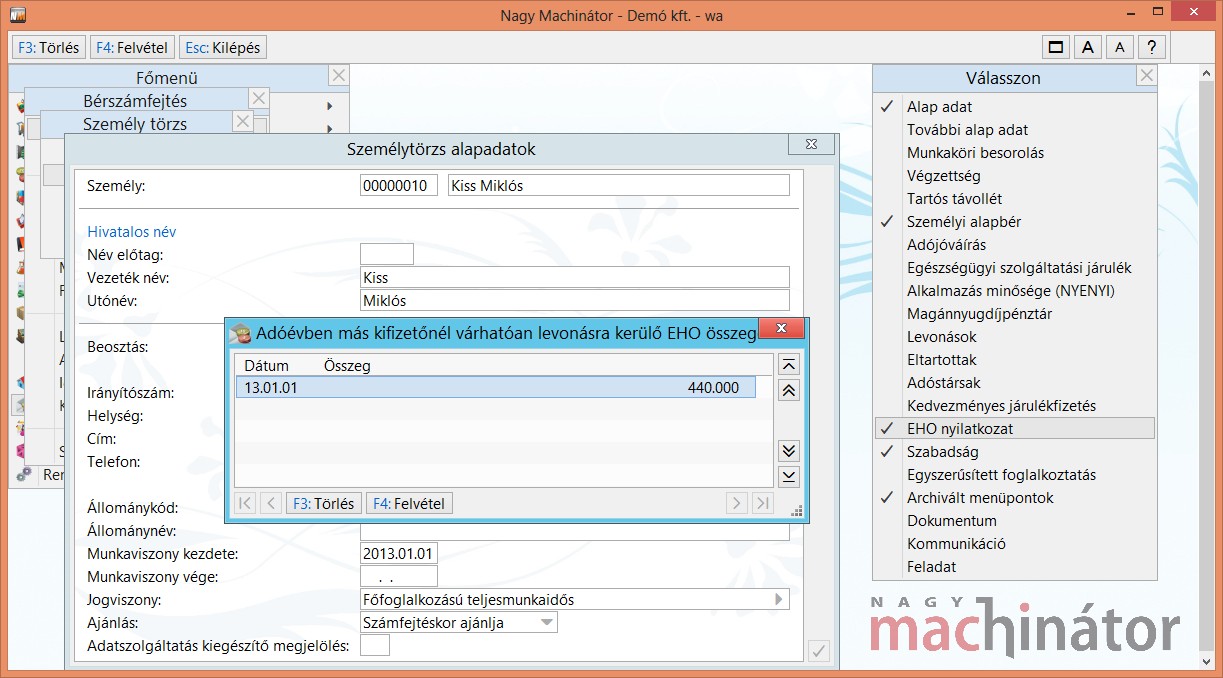The width and height of the screenshot is (1223, 678).
Task: Open the Ajánlás dropdown
Action: click(546, 622)
